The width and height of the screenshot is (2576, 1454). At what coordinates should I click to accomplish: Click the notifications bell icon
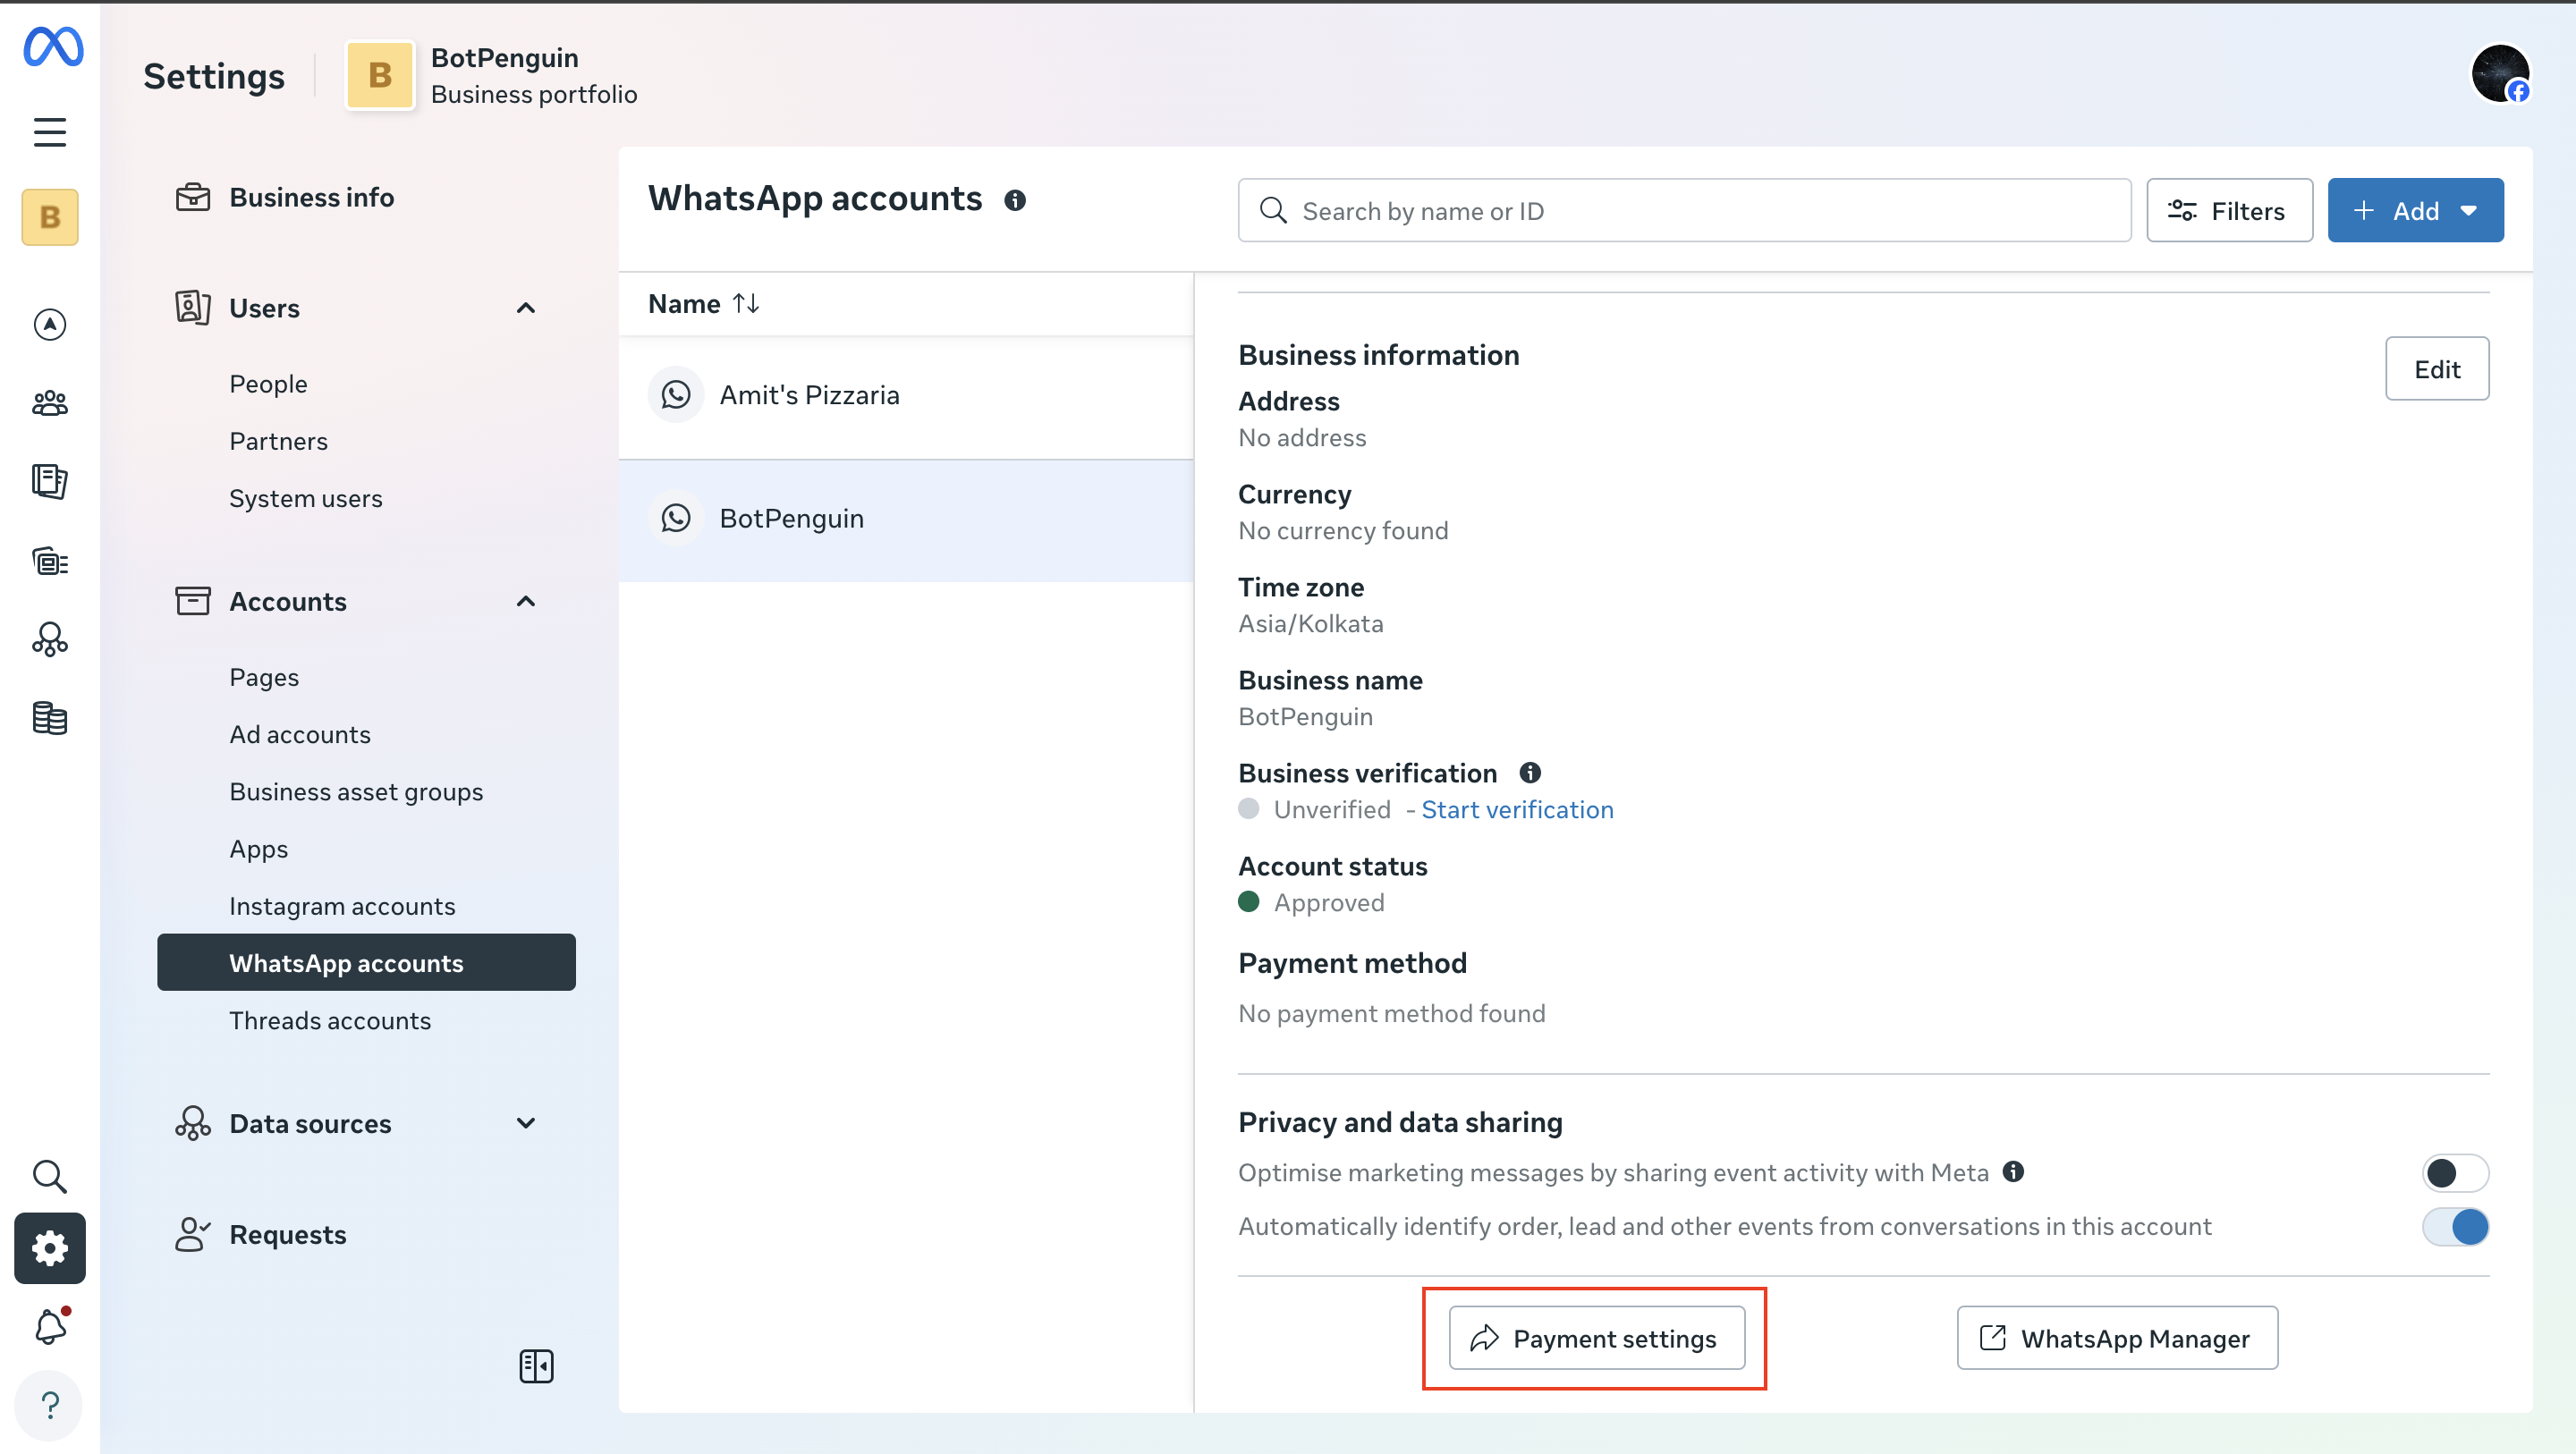50,1327
